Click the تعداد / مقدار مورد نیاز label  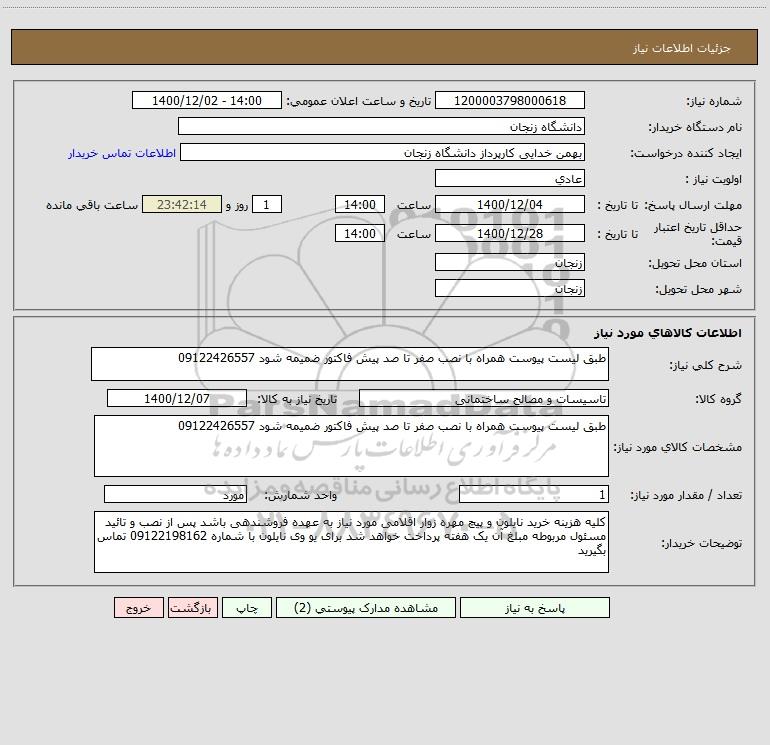686,495
